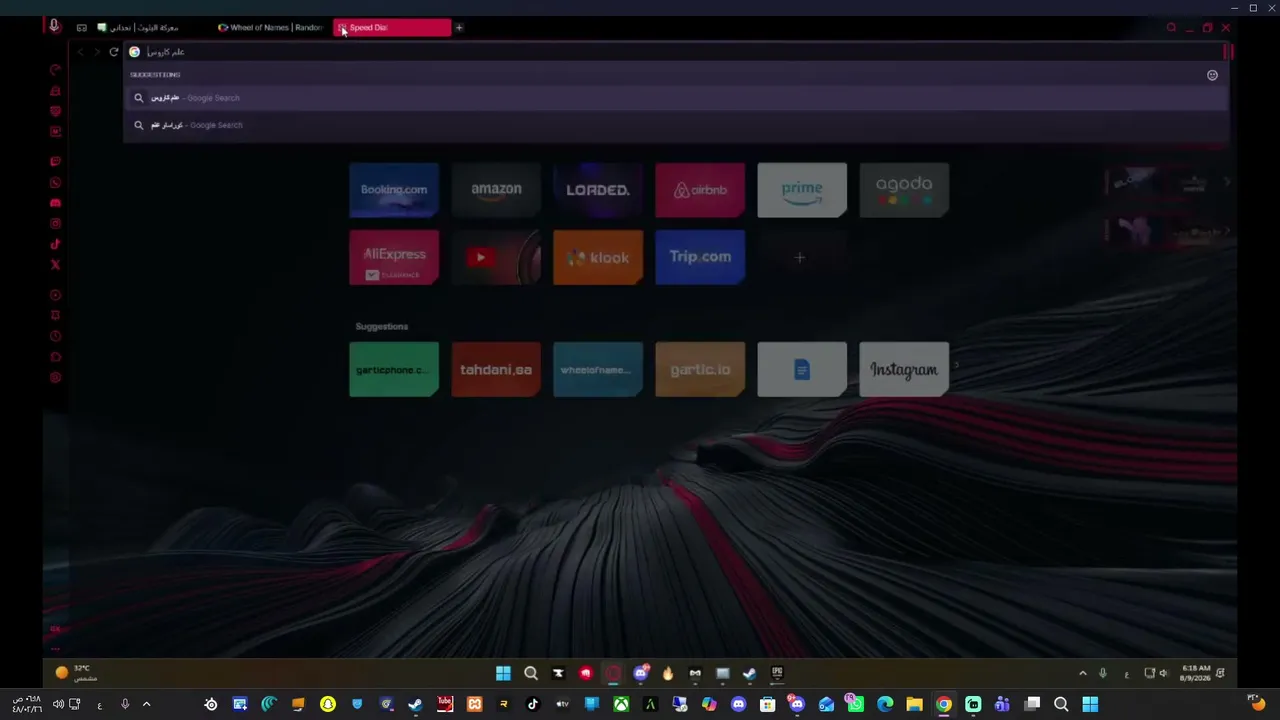The image size is (1280, 720).
Task: Open the Loaded speed dial tile
Action: pyautogui.click(x=598, y=190)
